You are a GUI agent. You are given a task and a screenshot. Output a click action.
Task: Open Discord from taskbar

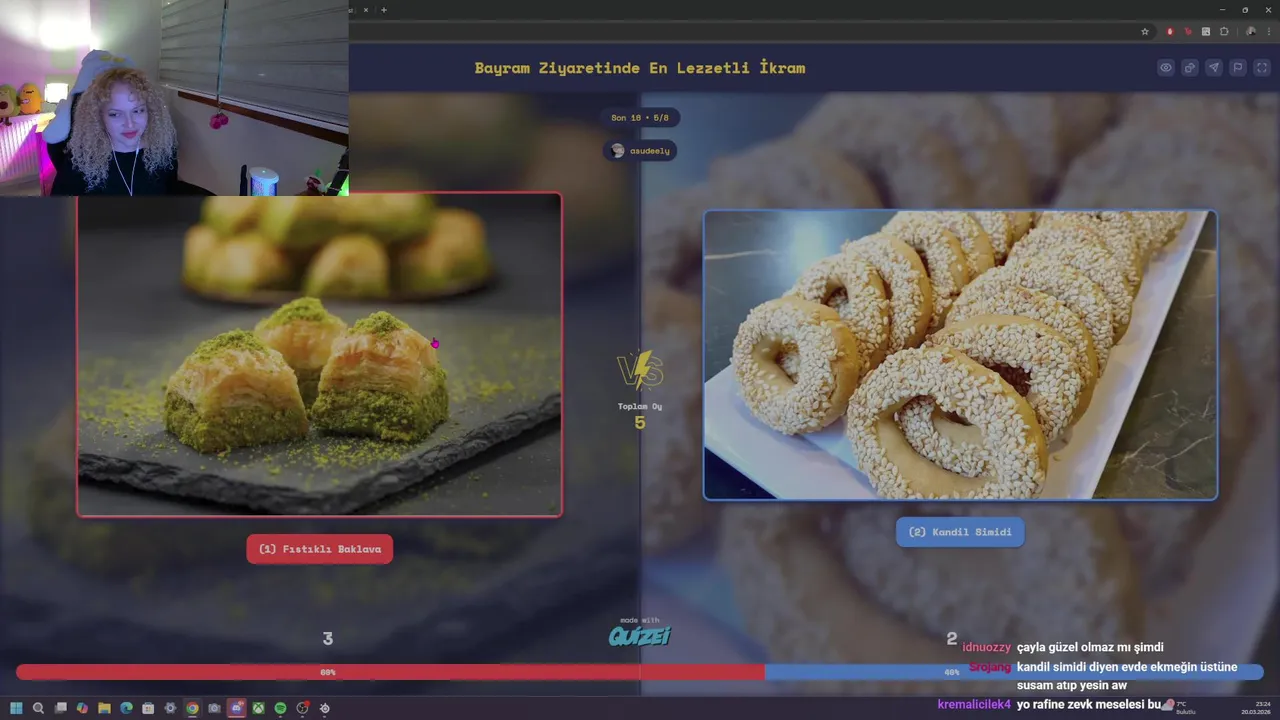(236, 708)
